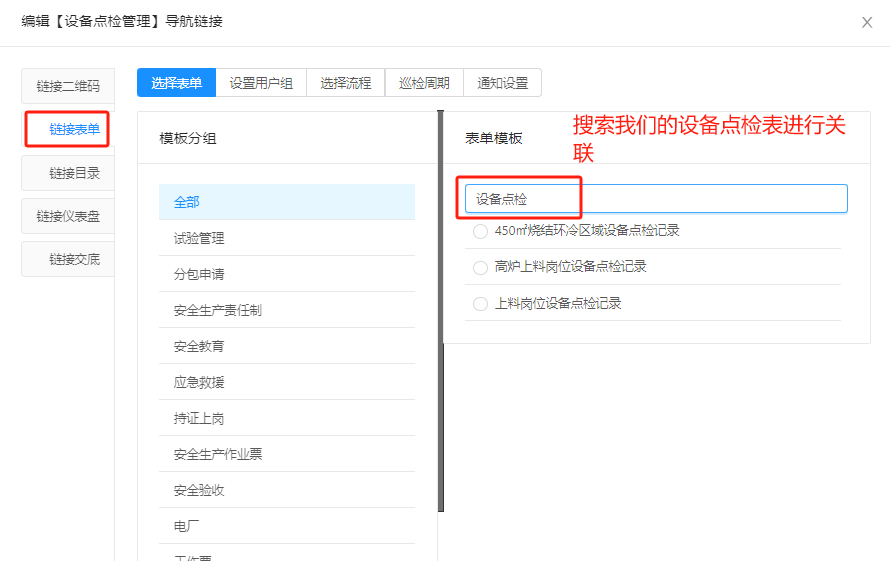
Task: Switch to 通知设置 tab
Action: click(x=502, y=83)
